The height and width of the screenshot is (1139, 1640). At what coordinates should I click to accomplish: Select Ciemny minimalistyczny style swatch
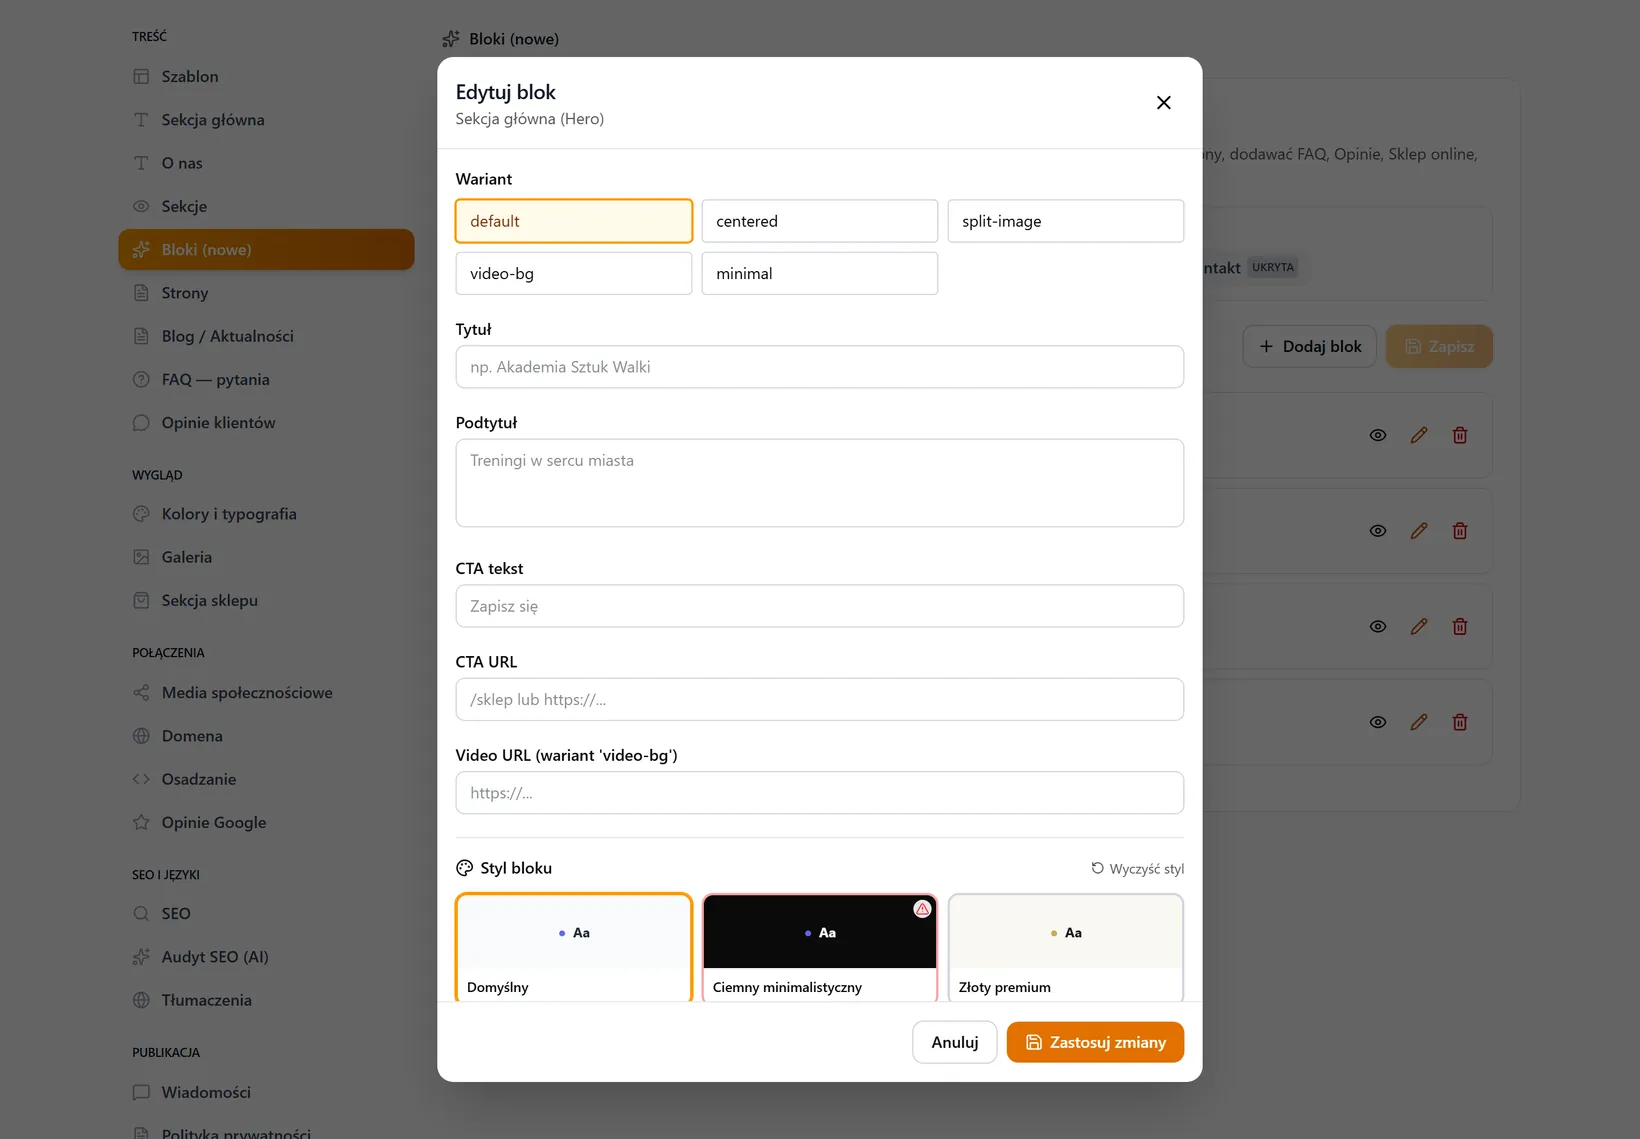(x=820, y=947)
